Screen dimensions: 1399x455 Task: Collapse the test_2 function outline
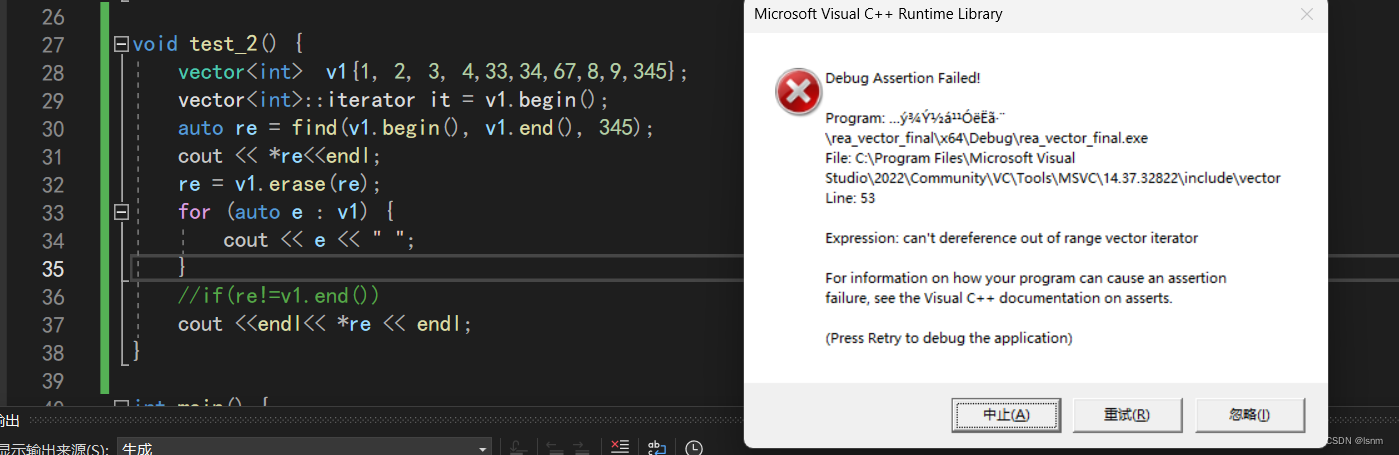point(121,44)
